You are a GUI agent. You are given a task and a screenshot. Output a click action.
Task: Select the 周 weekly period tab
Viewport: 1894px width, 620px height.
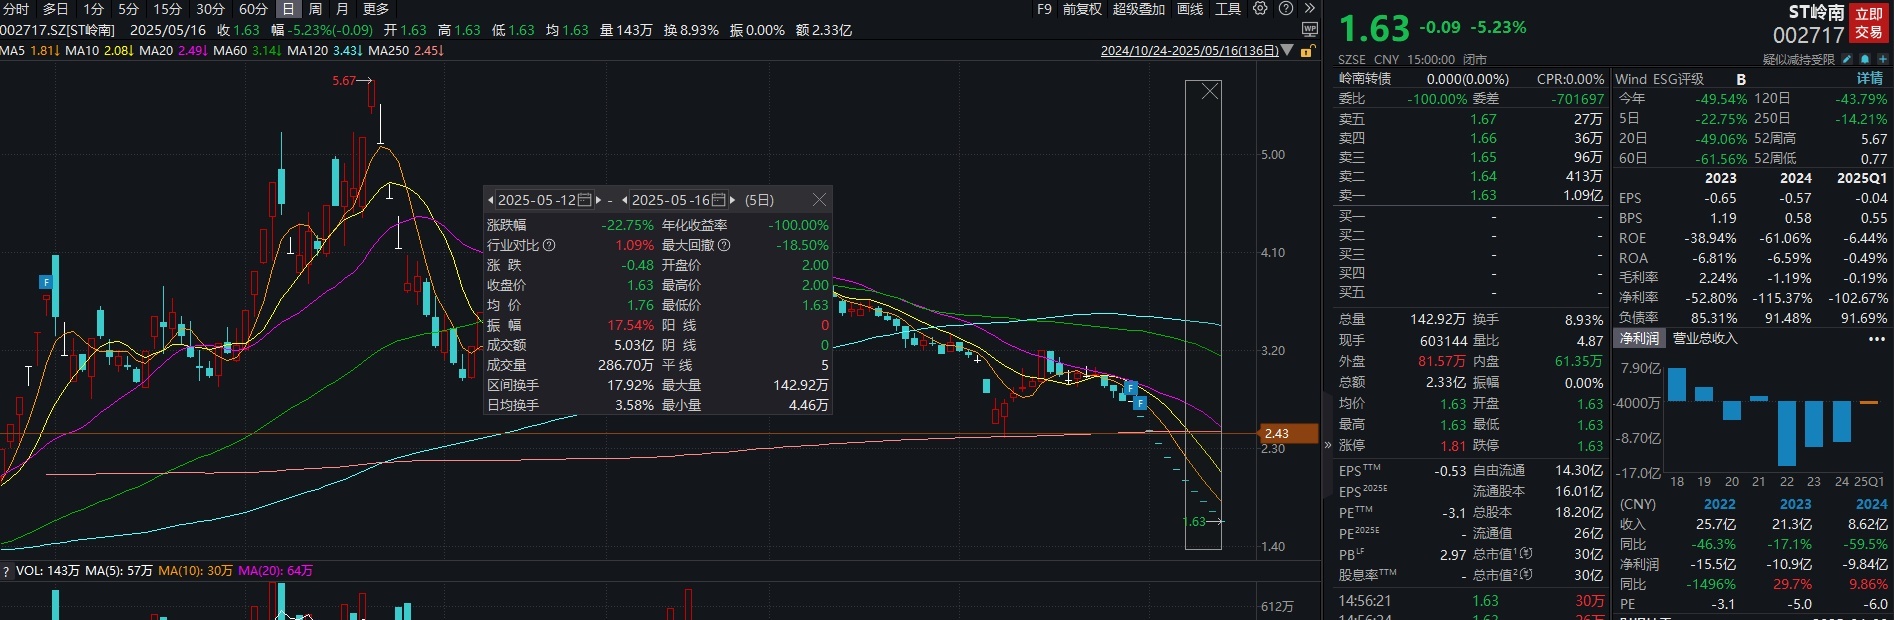pos(315,9)
